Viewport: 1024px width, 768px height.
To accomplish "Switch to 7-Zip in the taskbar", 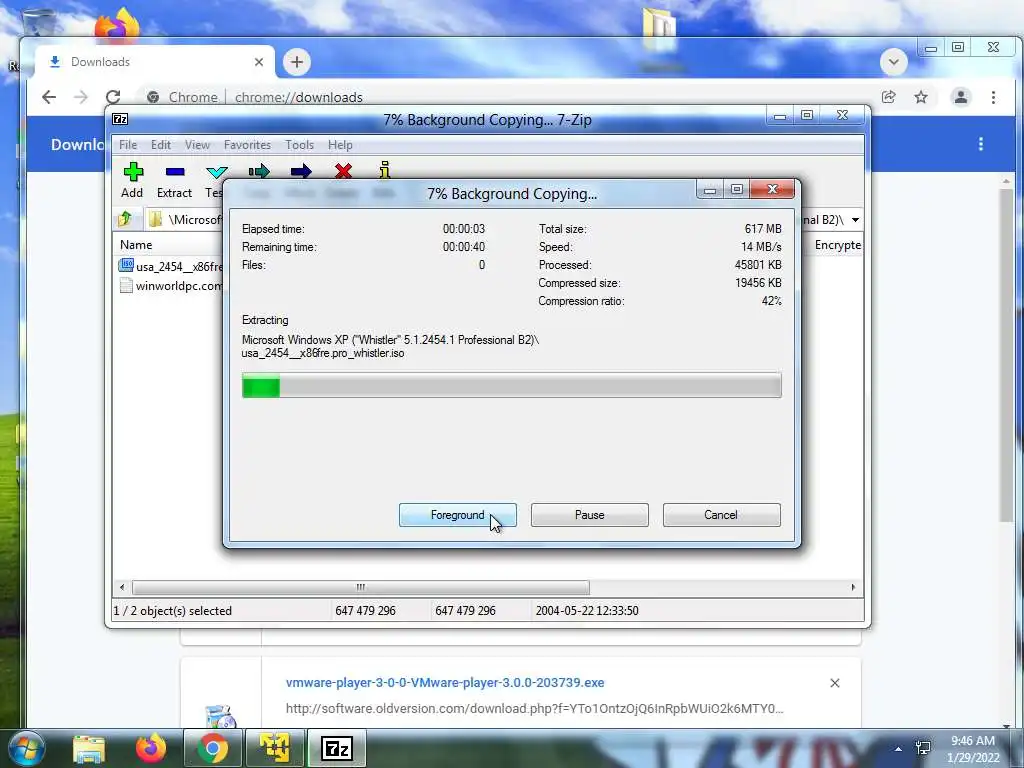I will (337, 748).
